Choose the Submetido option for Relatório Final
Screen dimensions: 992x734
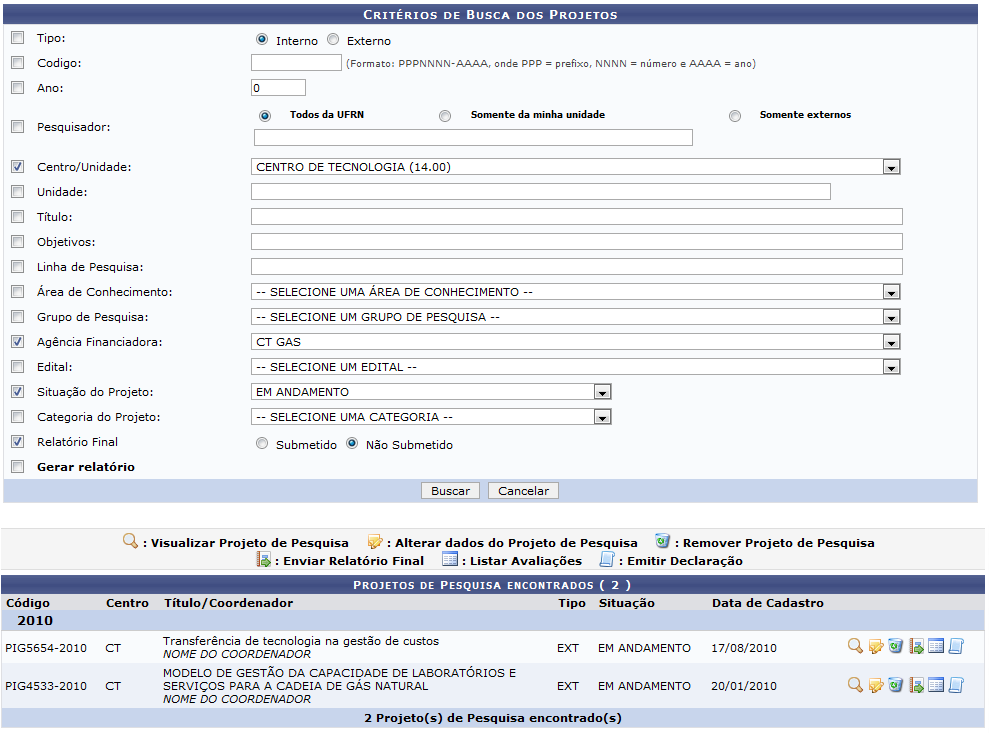point(262,443)
